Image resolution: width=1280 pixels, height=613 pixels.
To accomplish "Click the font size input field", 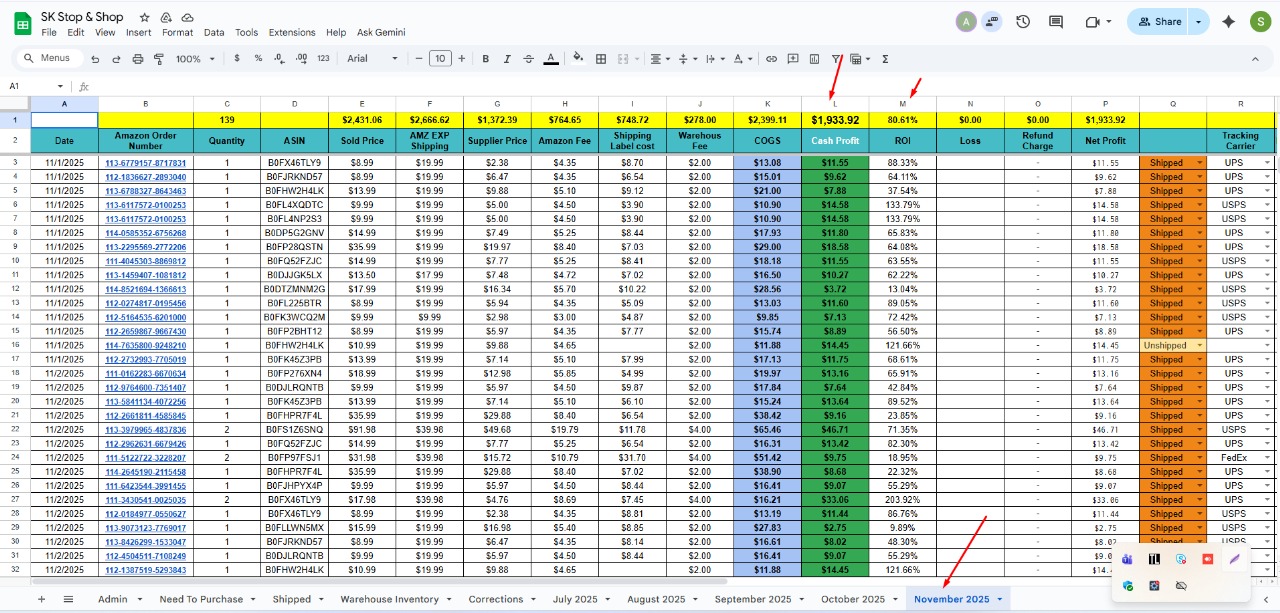I will (x=440, y=59).
